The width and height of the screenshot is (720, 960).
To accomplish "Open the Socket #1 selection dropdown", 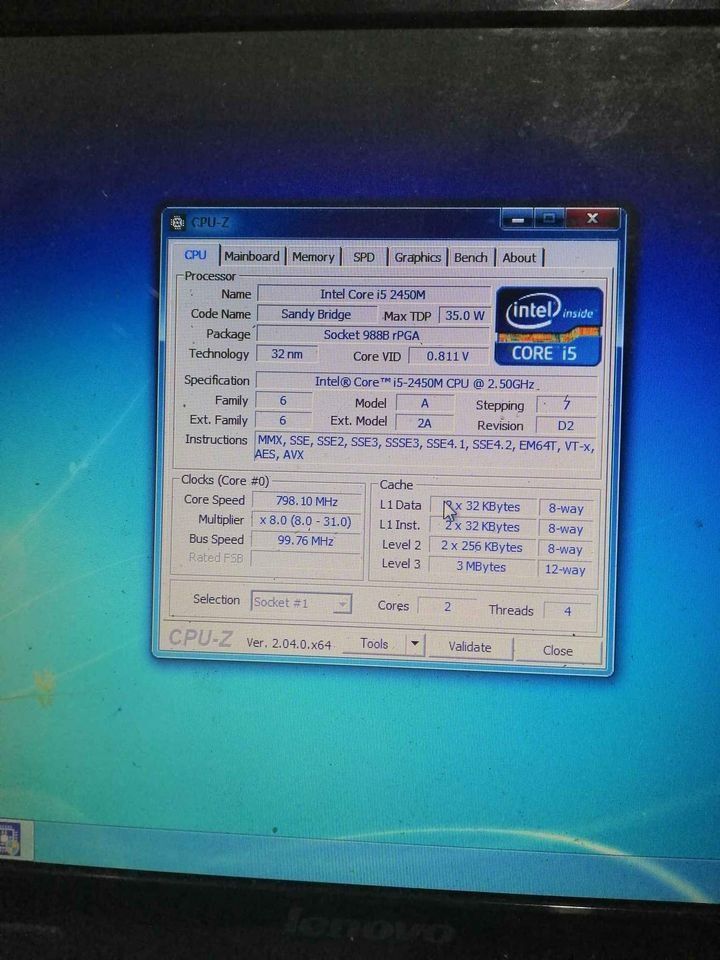I will (301, 603).
